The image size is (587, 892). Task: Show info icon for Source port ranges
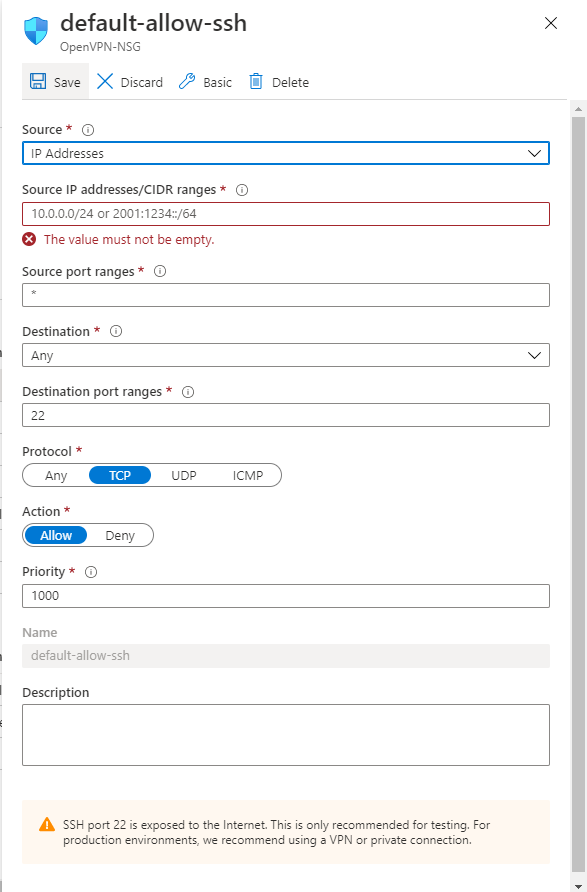[160, 271]
